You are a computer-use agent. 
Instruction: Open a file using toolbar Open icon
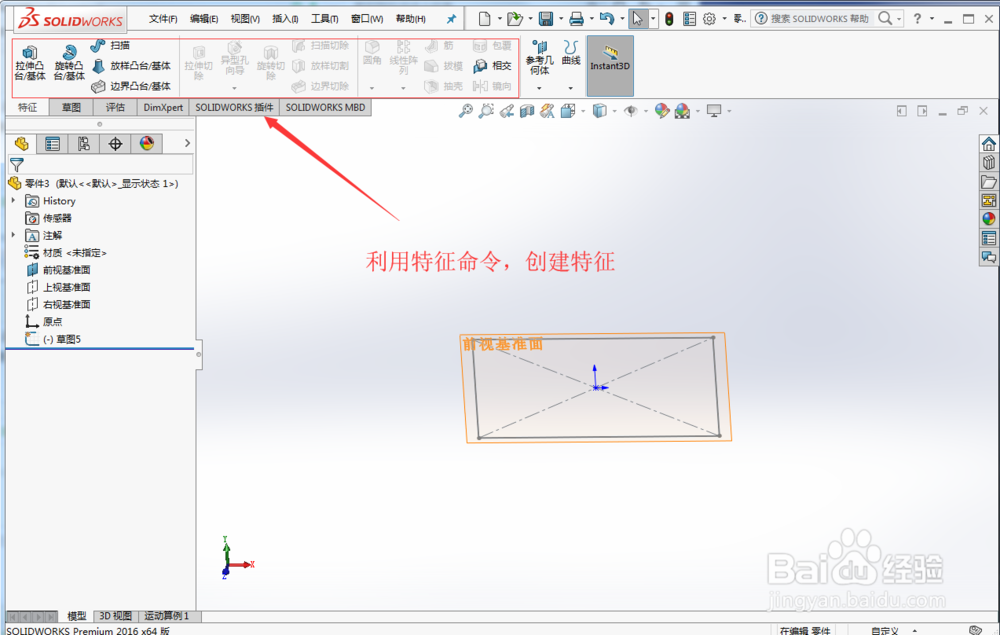pyautogui.click(x=514, y=19)
